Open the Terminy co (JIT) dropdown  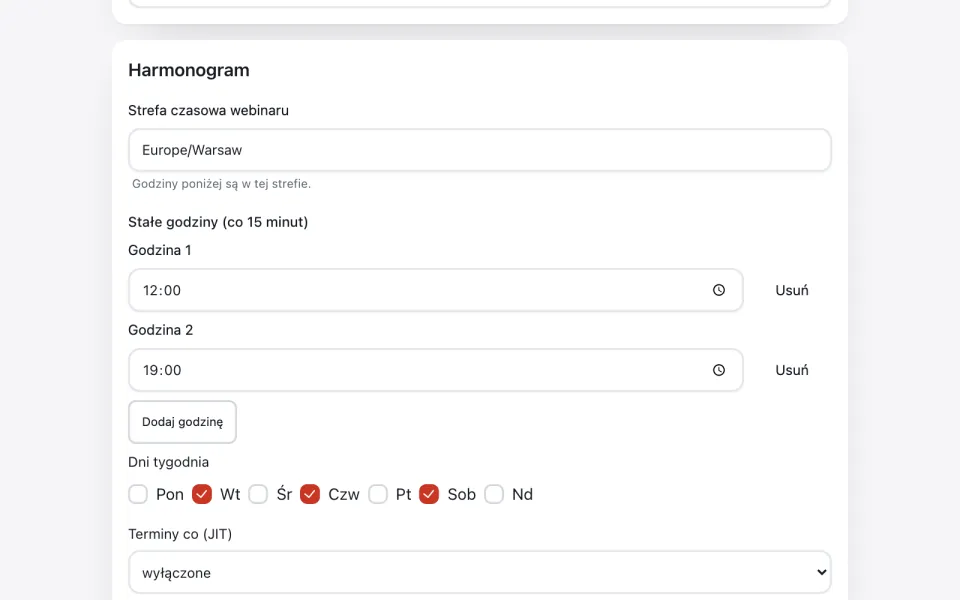point(479,572)
